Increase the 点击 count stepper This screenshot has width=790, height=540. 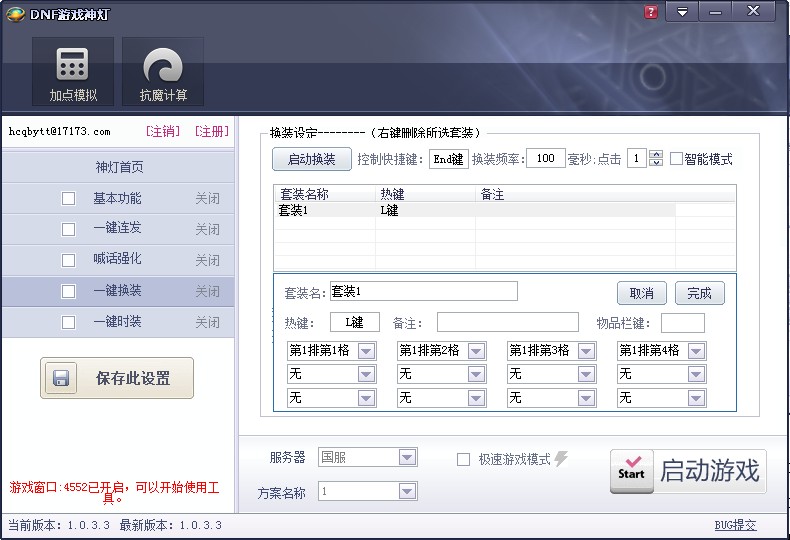656,154
